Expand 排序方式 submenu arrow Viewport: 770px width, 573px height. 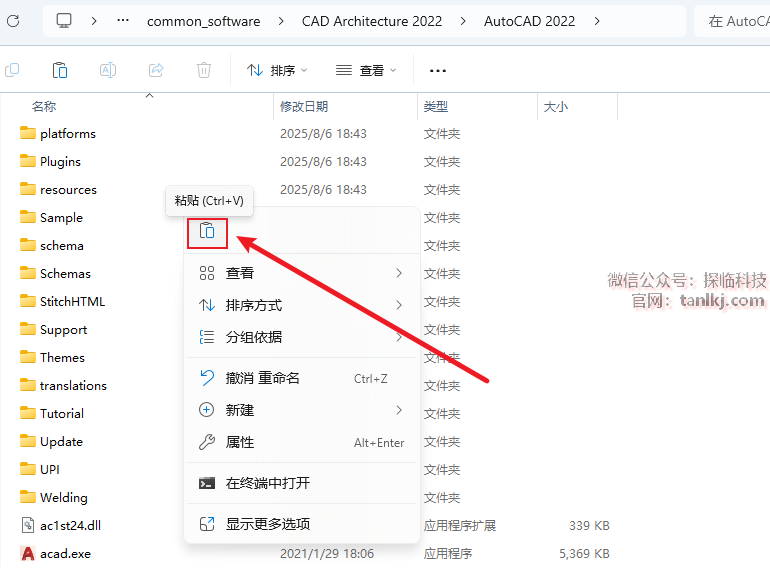(x=399, y=305)
